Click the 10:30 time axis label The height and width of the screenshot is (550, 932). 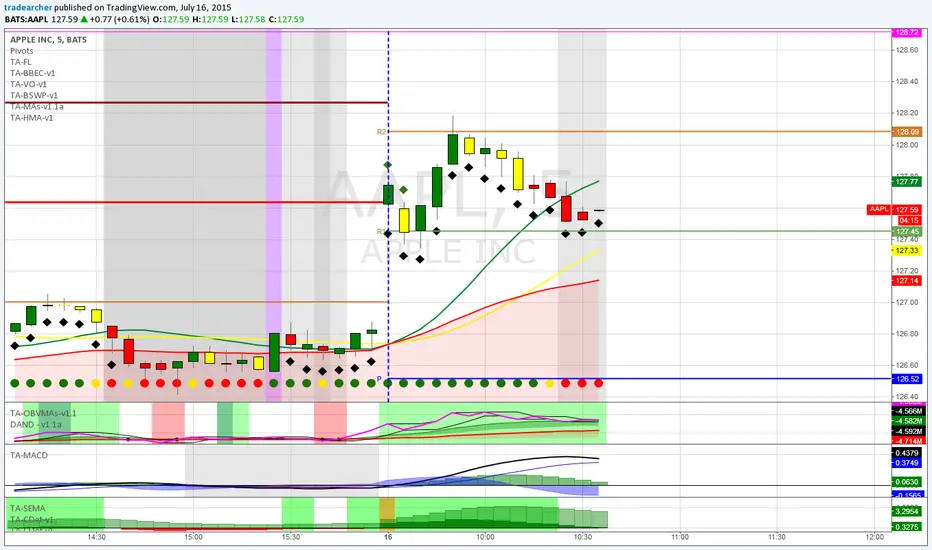(582, 537)
